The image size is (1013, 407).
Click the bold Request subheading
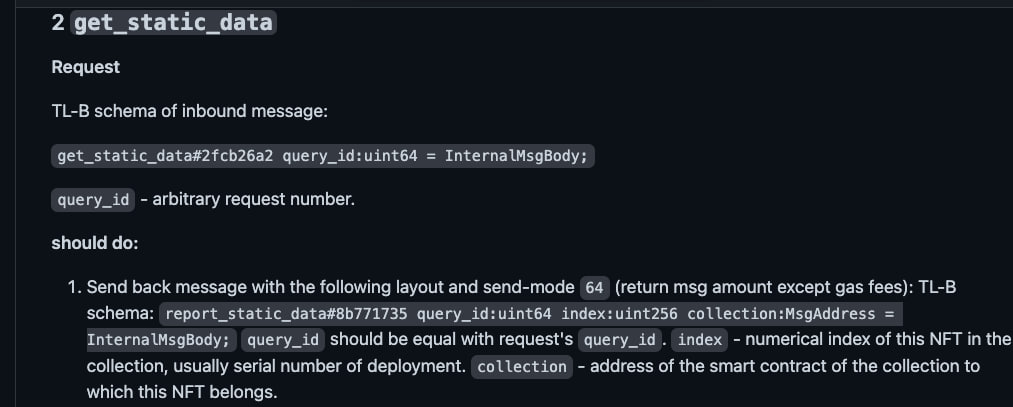click(x=85, y=67)
